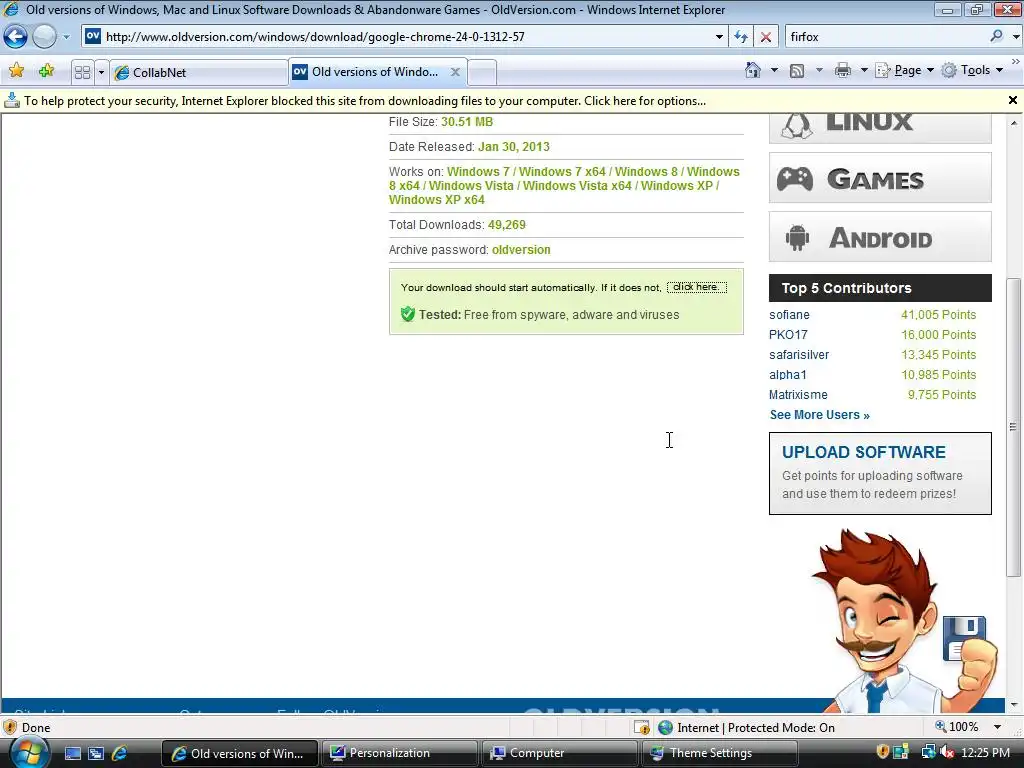The height and width of the screenshot is (768, 1024).
Task: Click the security shield tray icon
Action: point(882,753)
